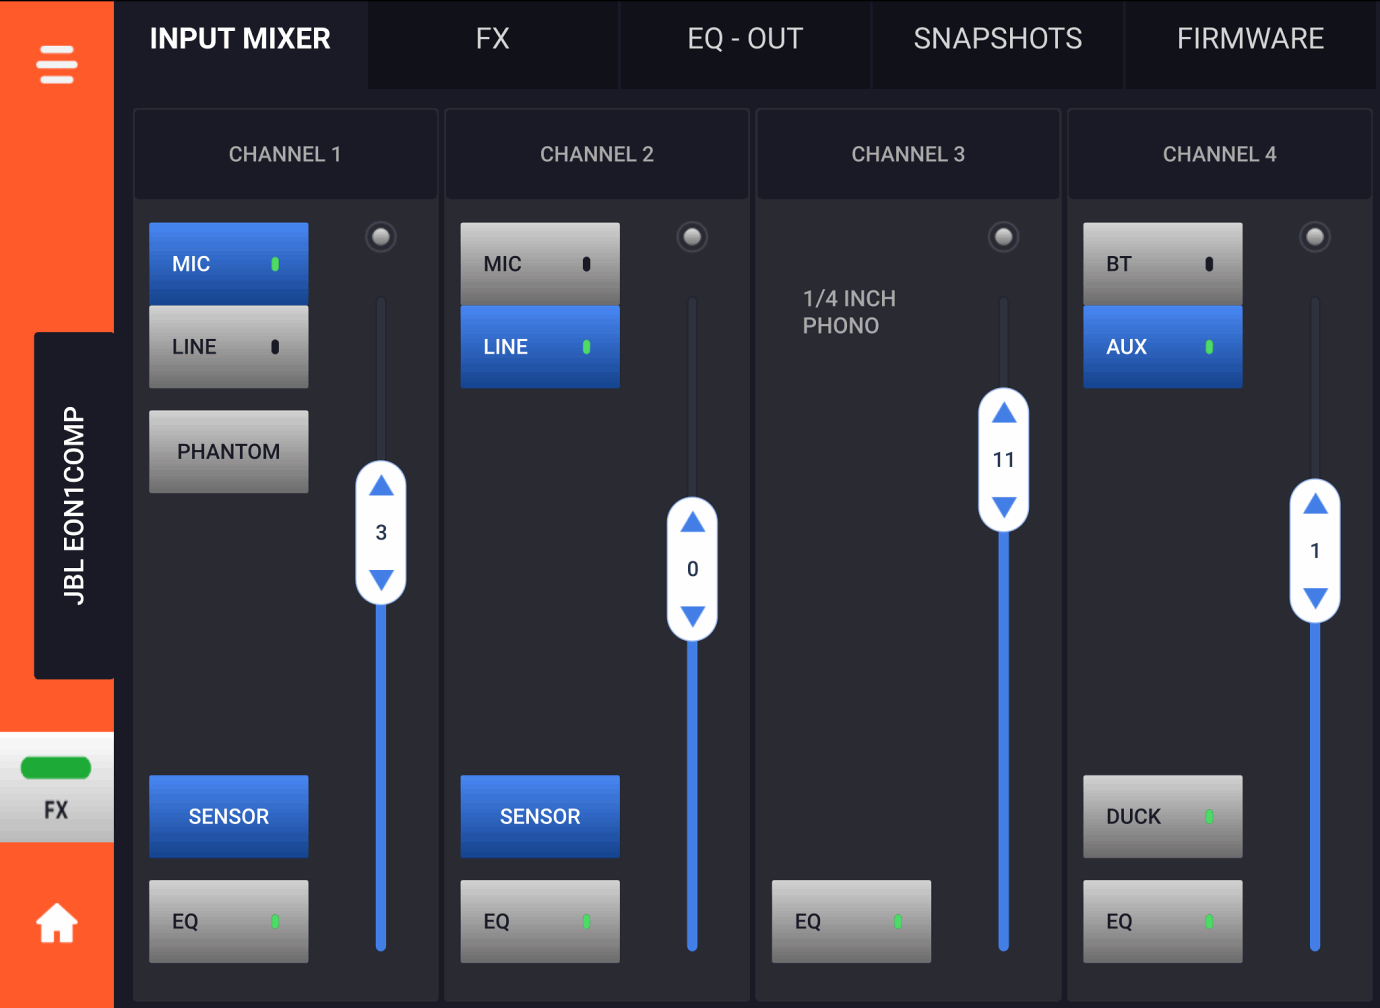Lower Channel 3 level using down arrow
This screenshot has height=1008, width=1380.
pyautogui.click(x=1004, y=506)
